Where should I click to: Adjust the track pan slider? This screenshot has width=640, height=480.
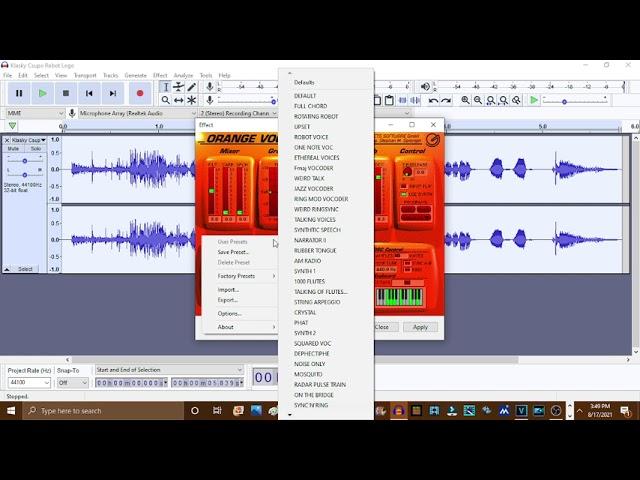coord(25,175)
